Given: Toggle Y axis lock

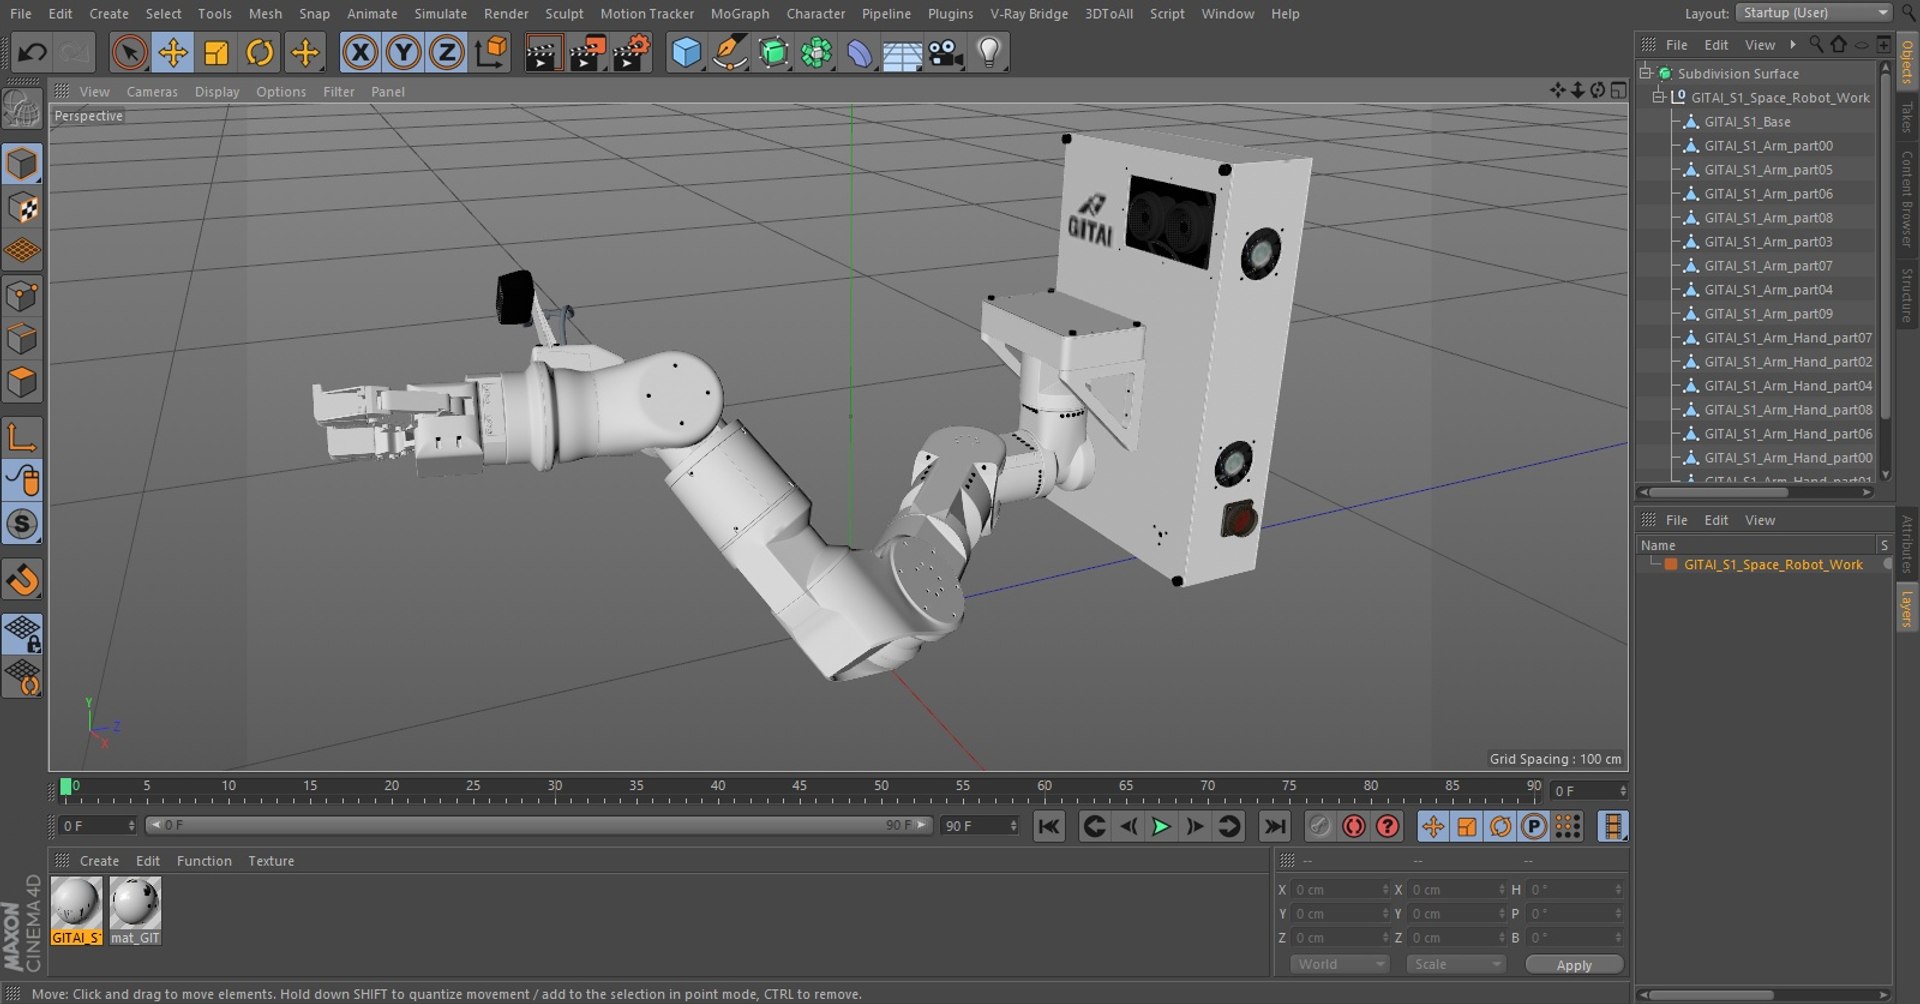Looking at the screenshot, I should 403,52.
